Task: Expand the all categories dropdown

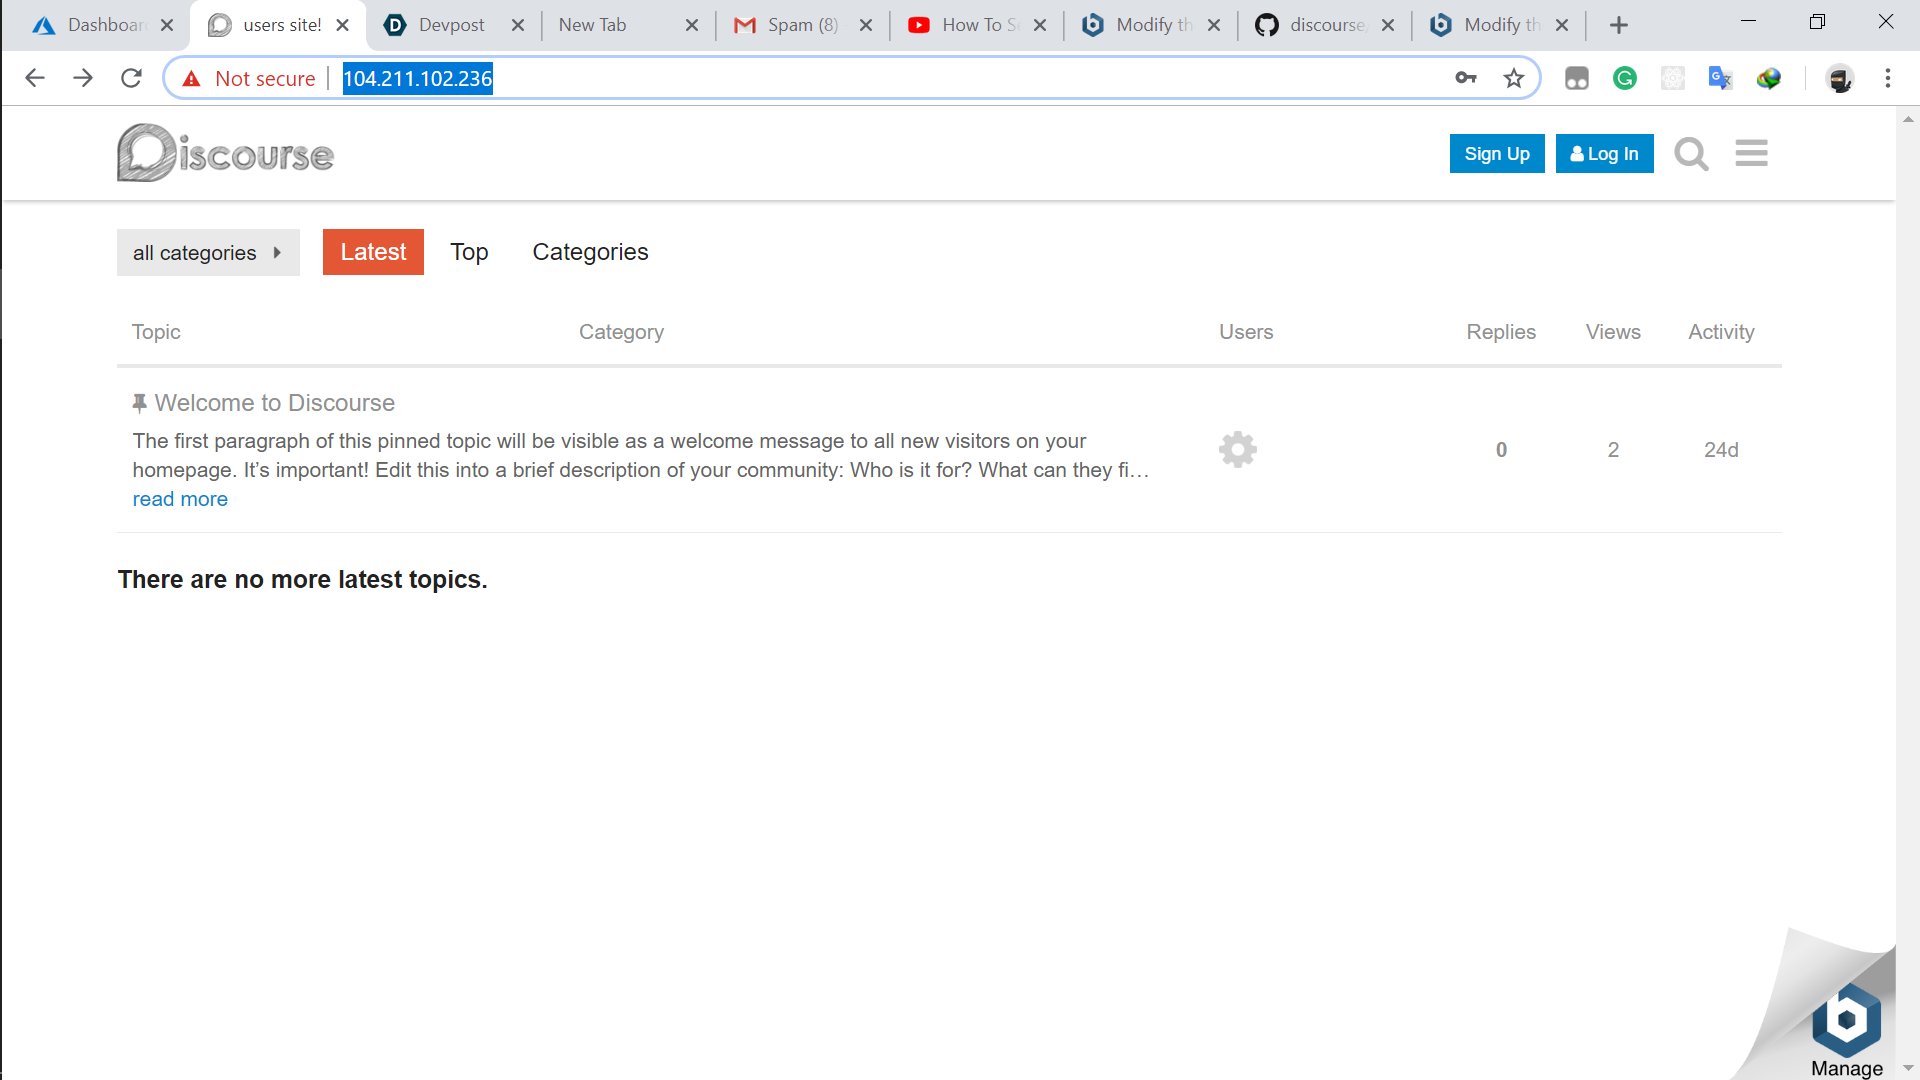Action: point(208,253)
